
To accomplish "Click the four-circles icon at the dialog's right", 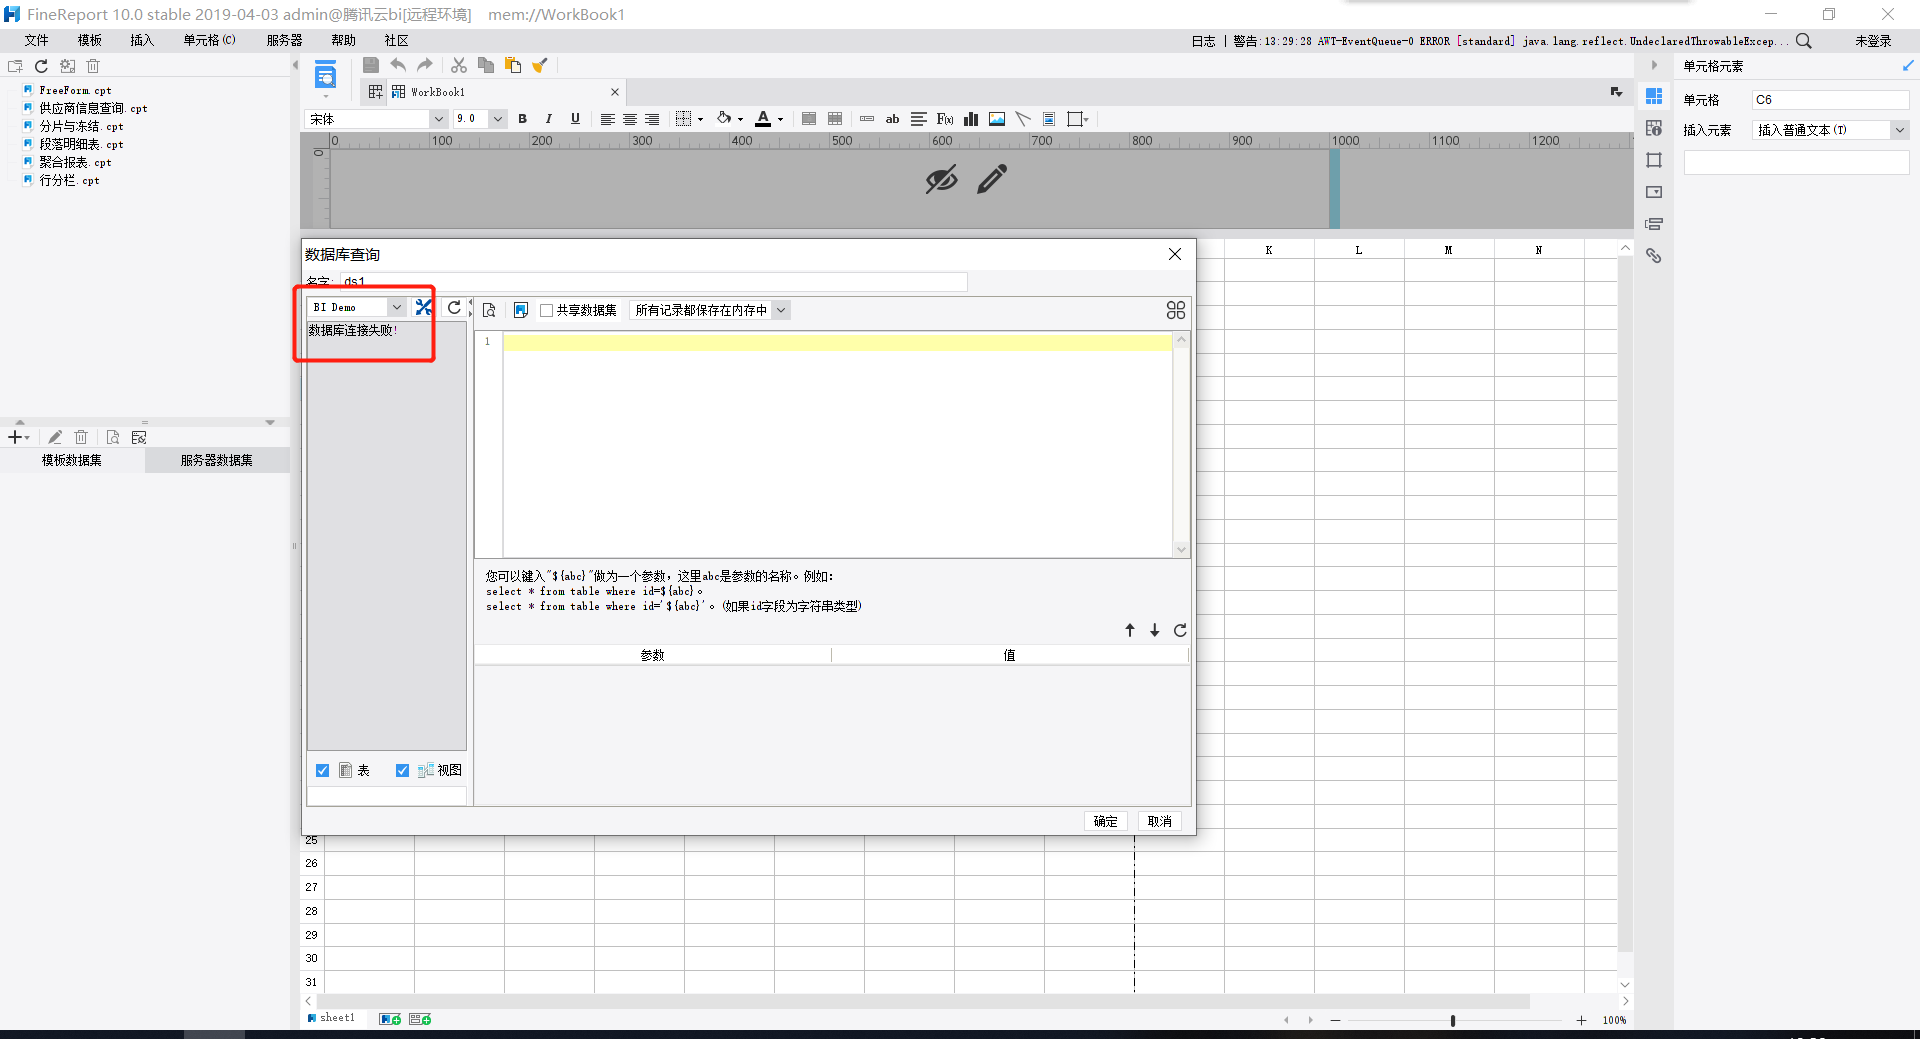I will [1176, 310].
